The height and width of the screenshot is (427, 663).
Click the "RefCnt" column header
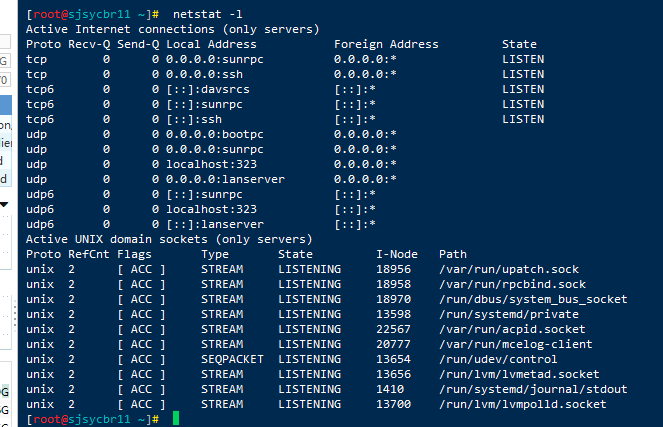coord(89,255)
